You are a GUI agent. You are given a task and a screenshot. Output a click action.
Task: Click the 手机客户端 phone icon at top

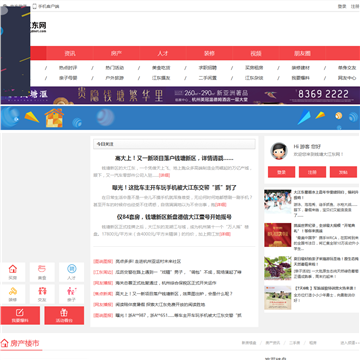[x=35, y=6]
